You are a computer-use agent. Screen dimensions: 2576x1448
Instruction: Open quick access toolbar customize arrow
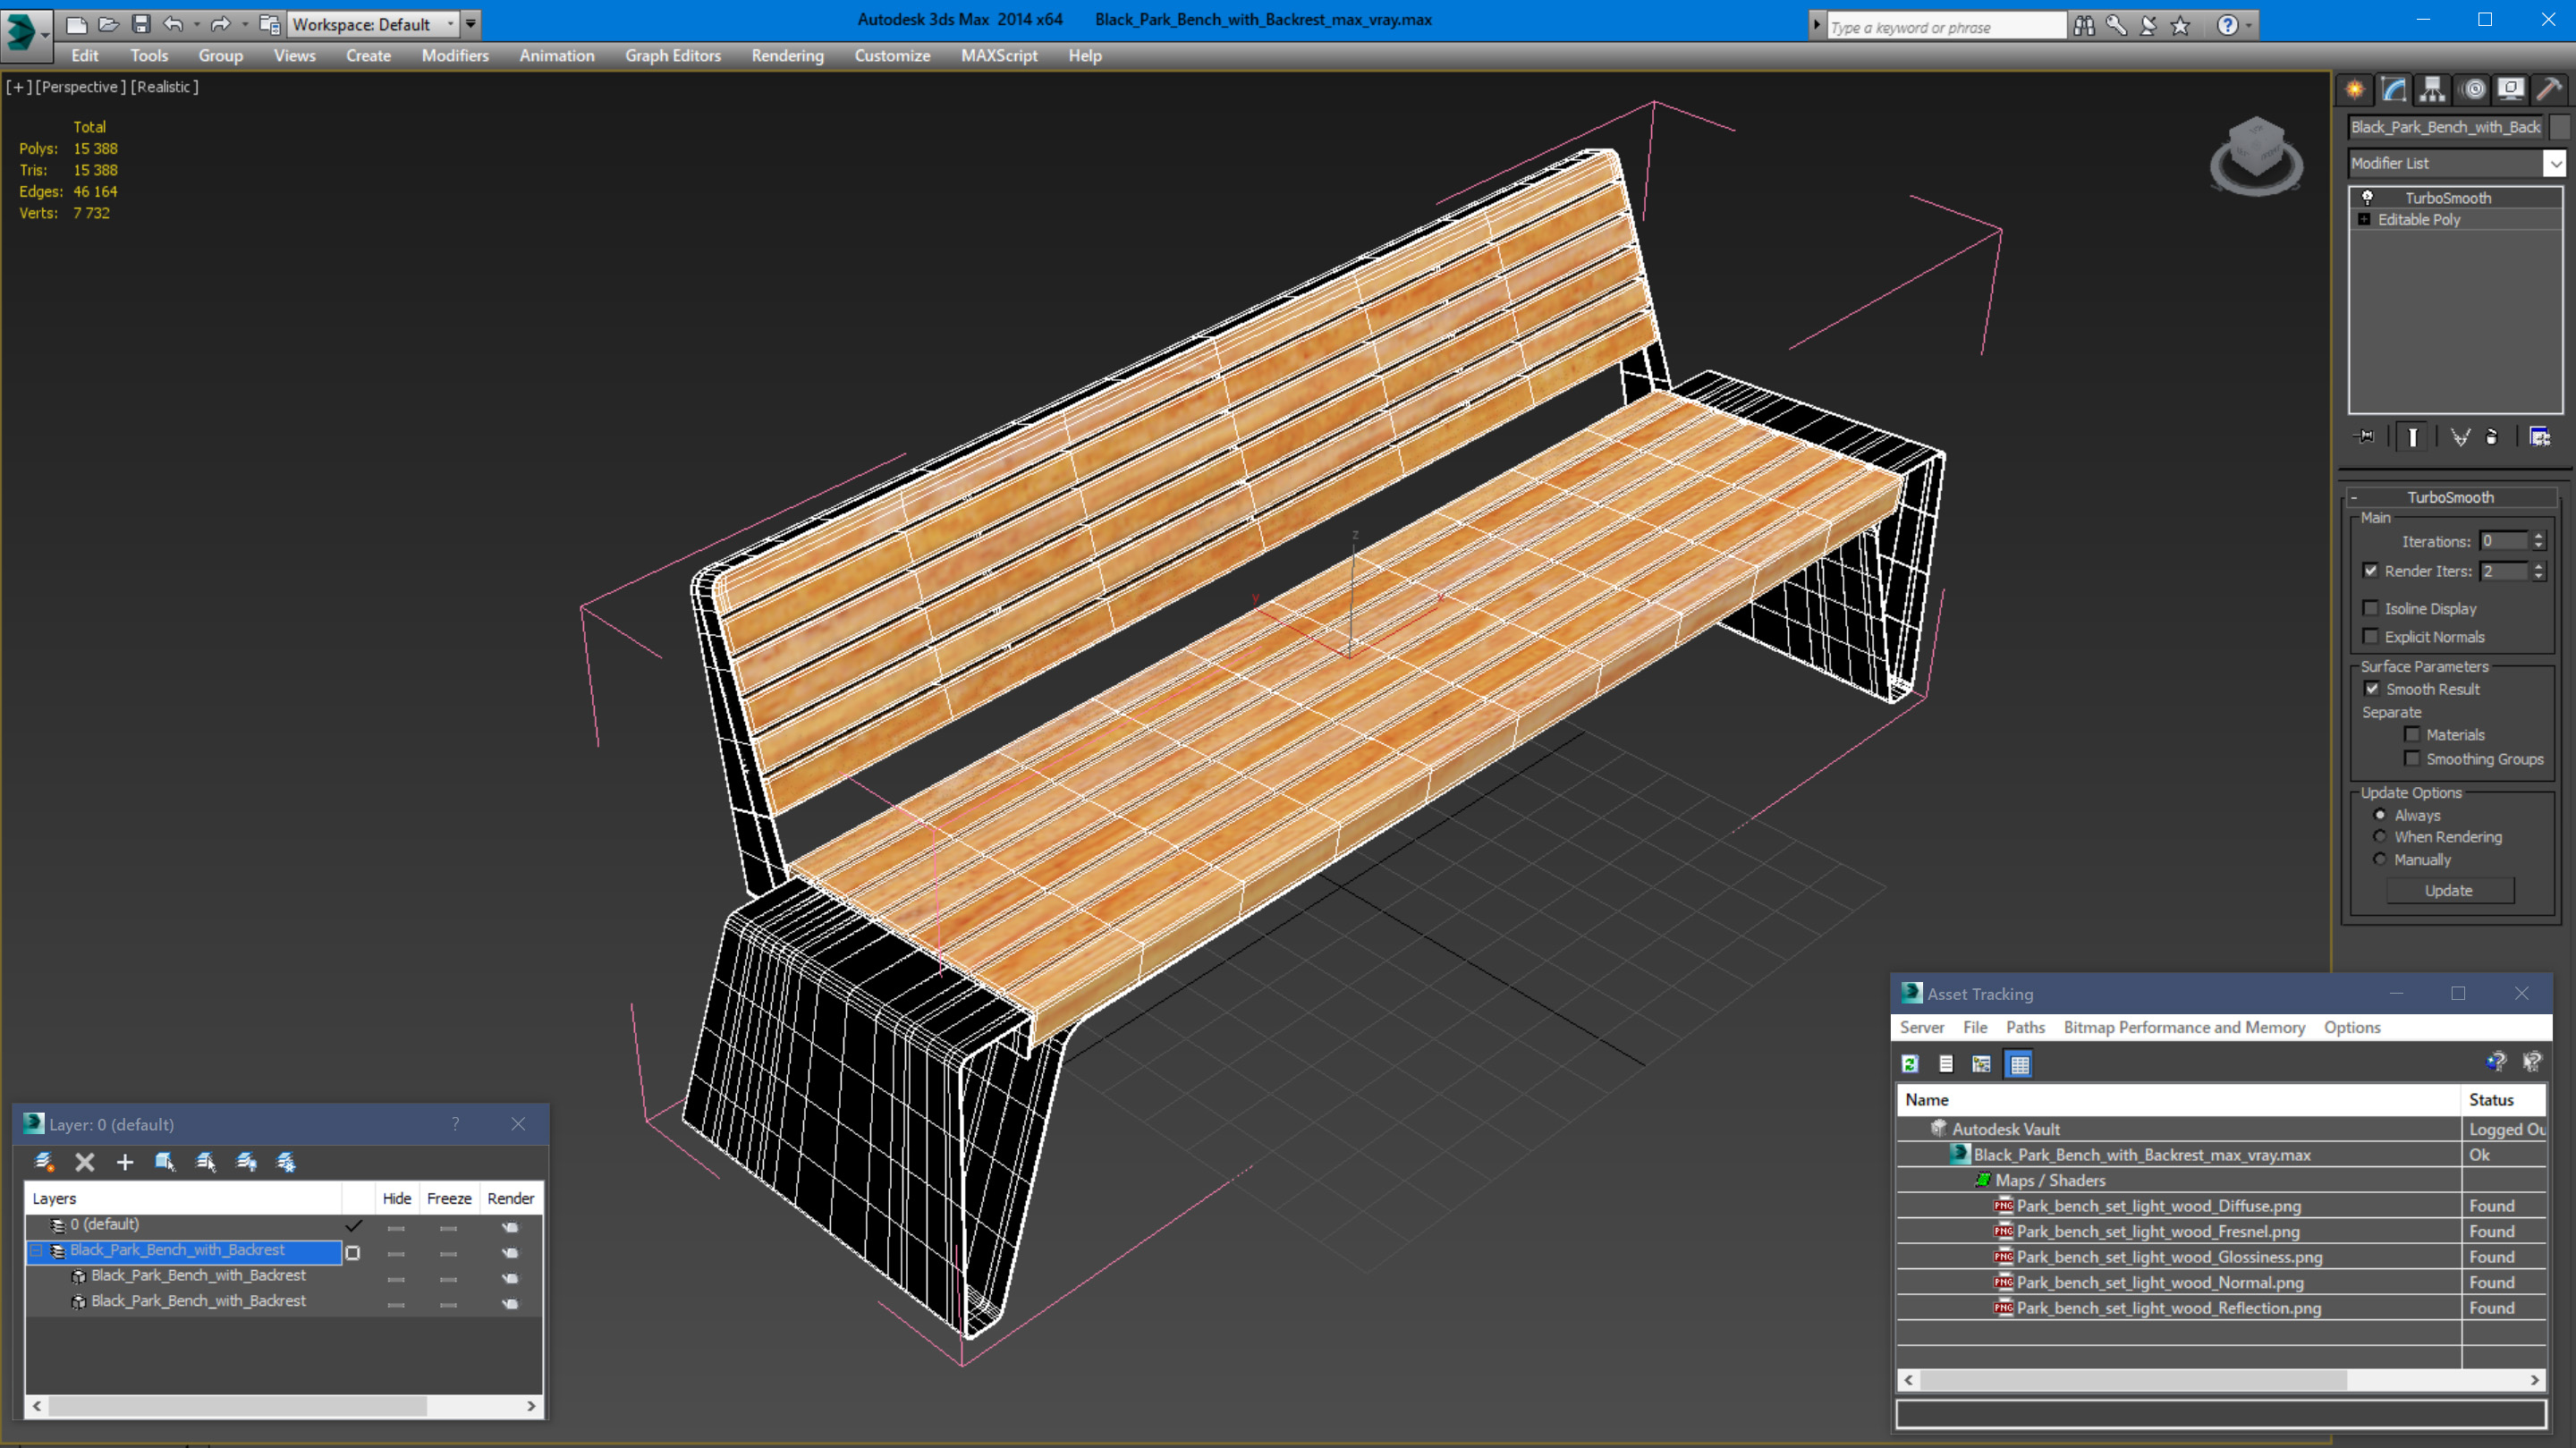click(471, 24)
